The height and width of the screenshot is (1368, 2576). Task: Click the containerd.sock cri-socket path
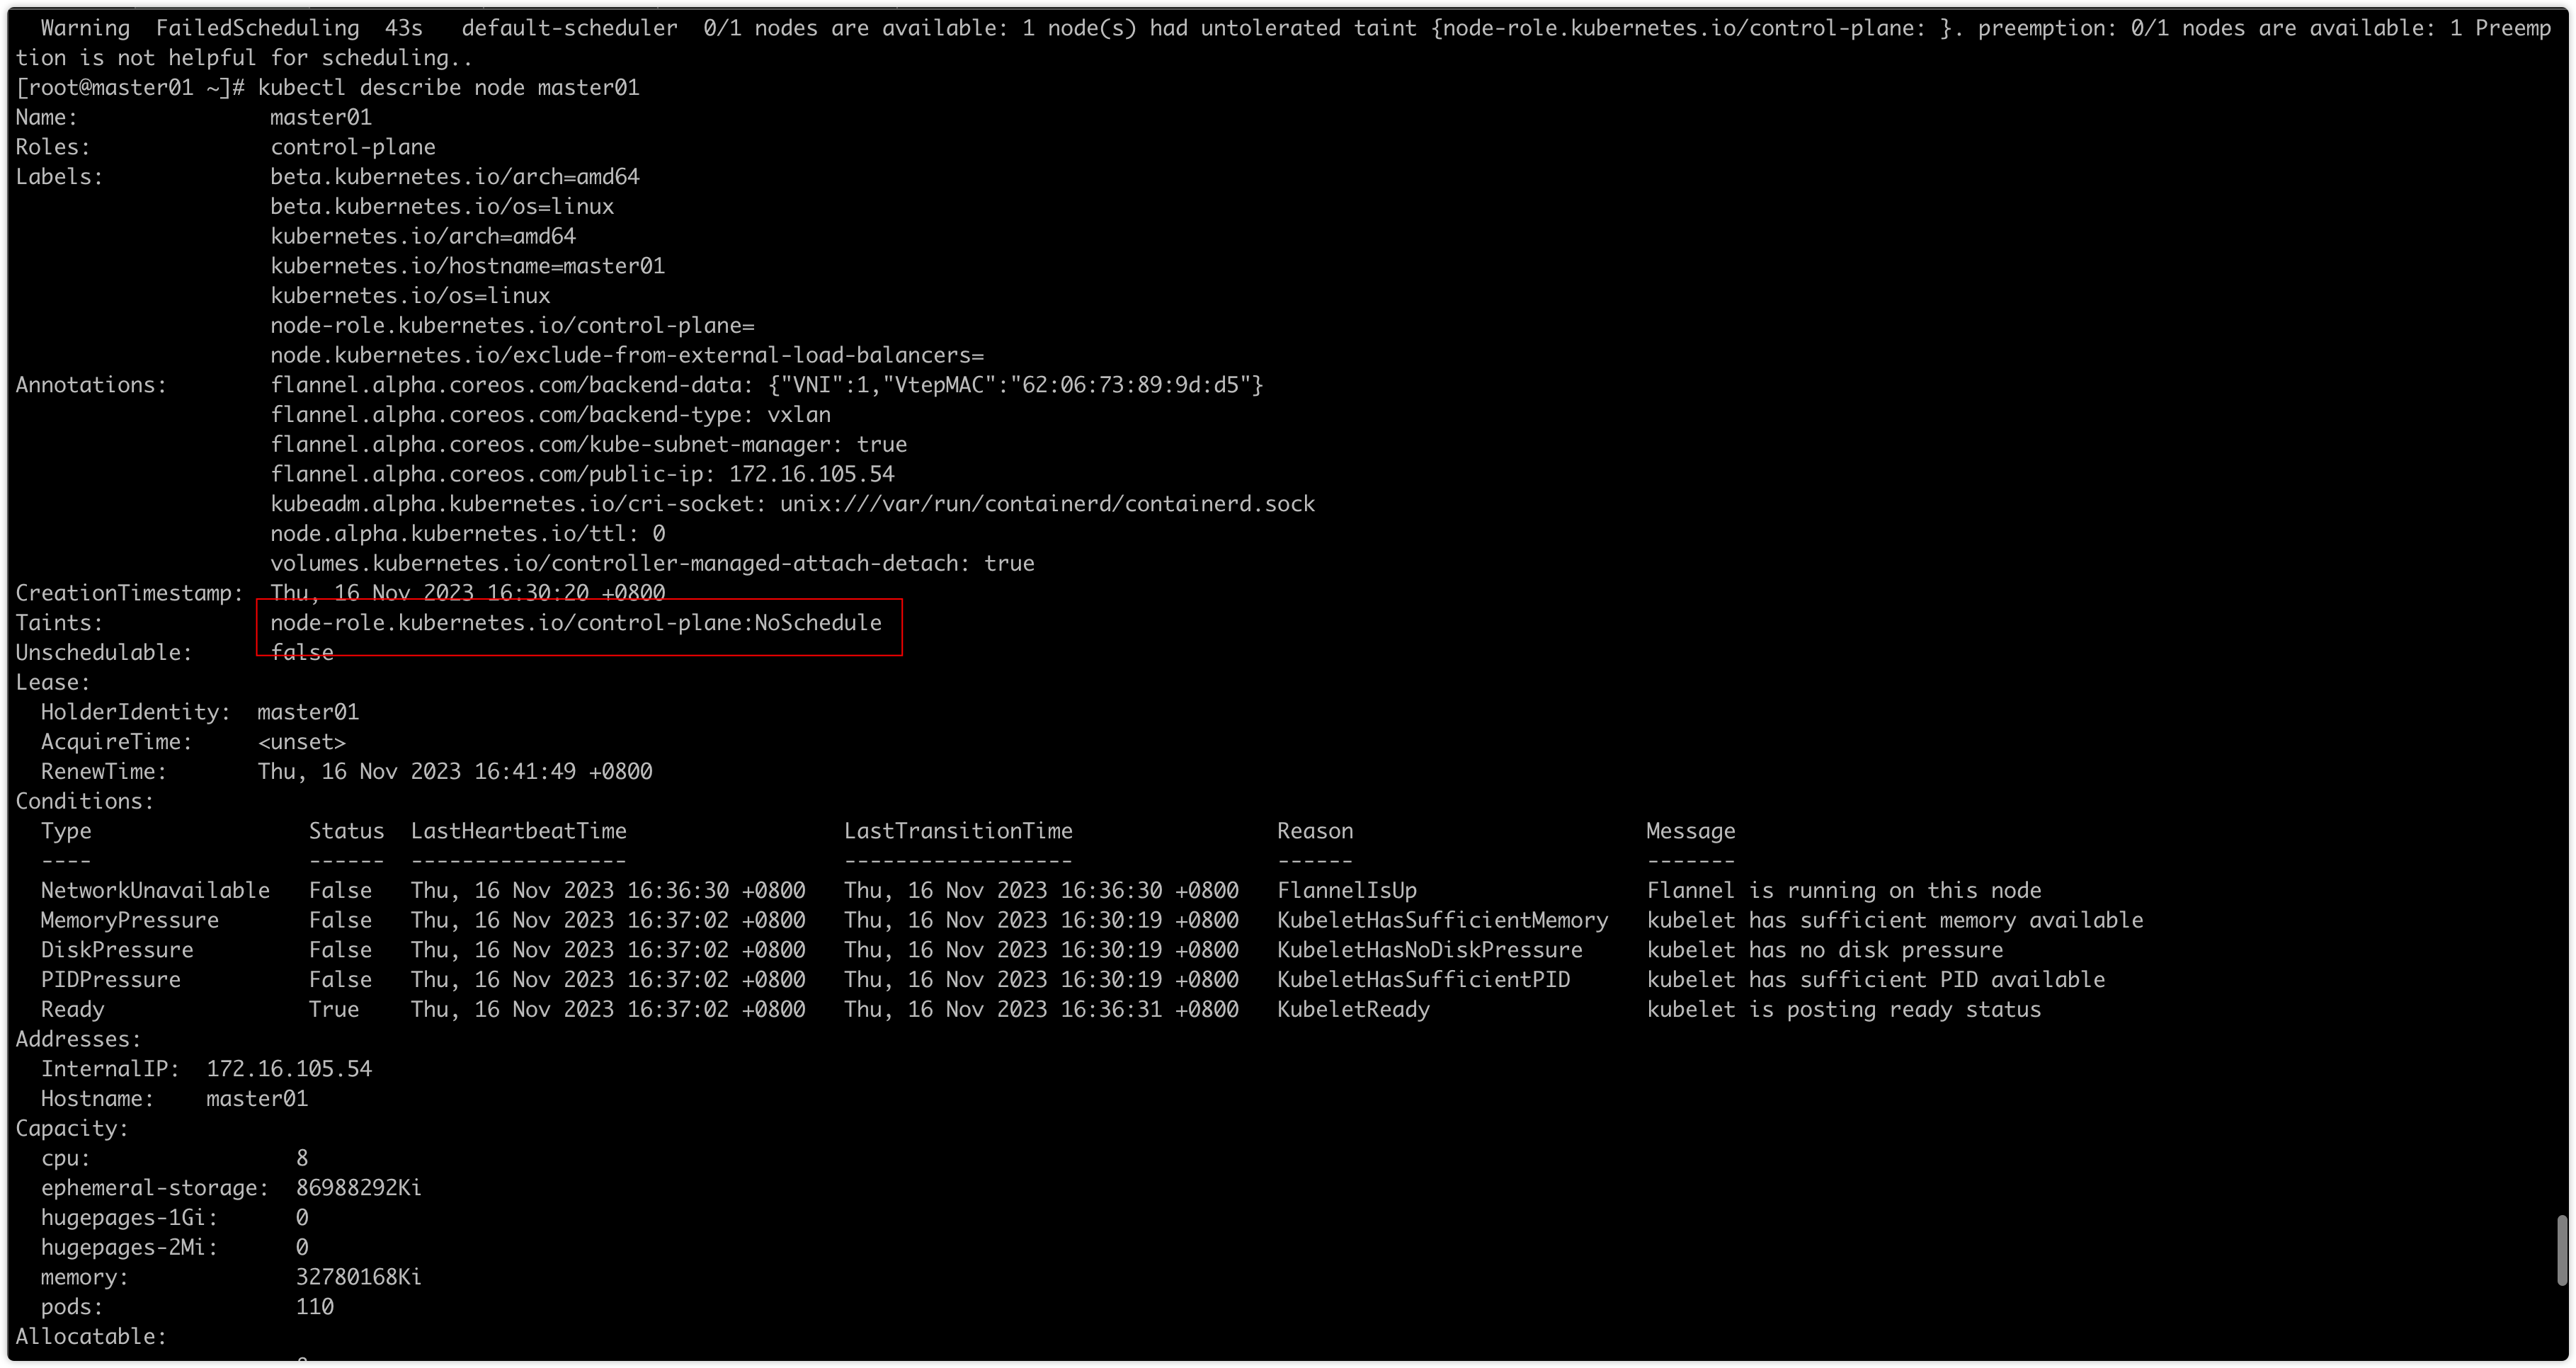(1047, 504)
